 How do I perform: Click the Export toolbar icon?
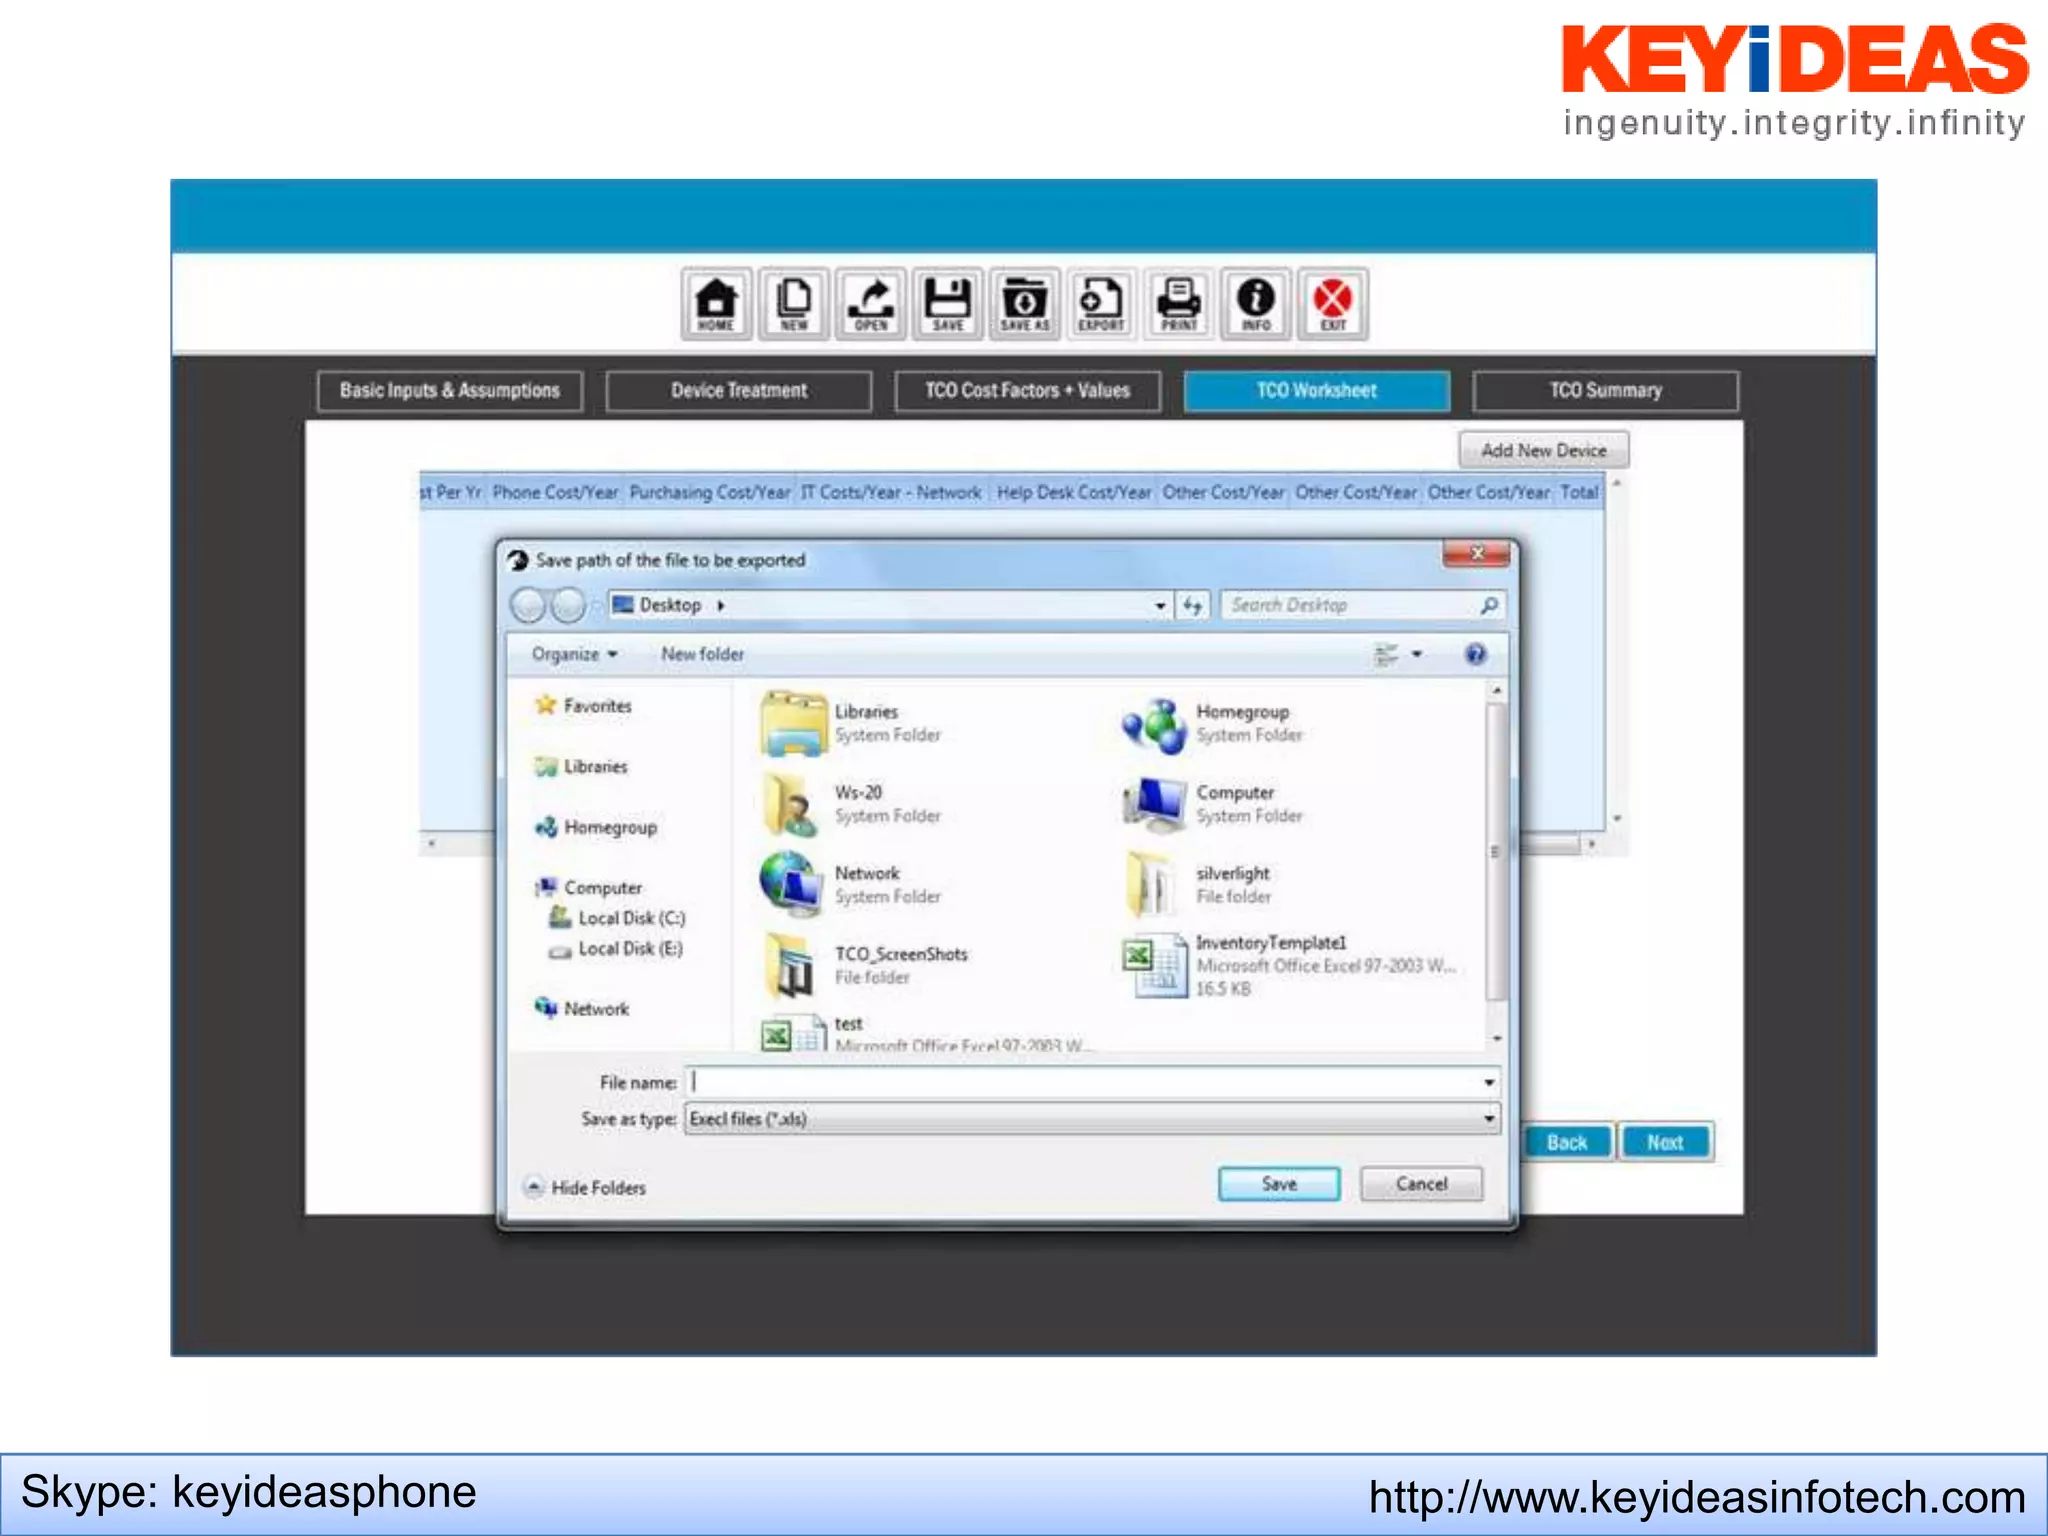coord(1102,303)
